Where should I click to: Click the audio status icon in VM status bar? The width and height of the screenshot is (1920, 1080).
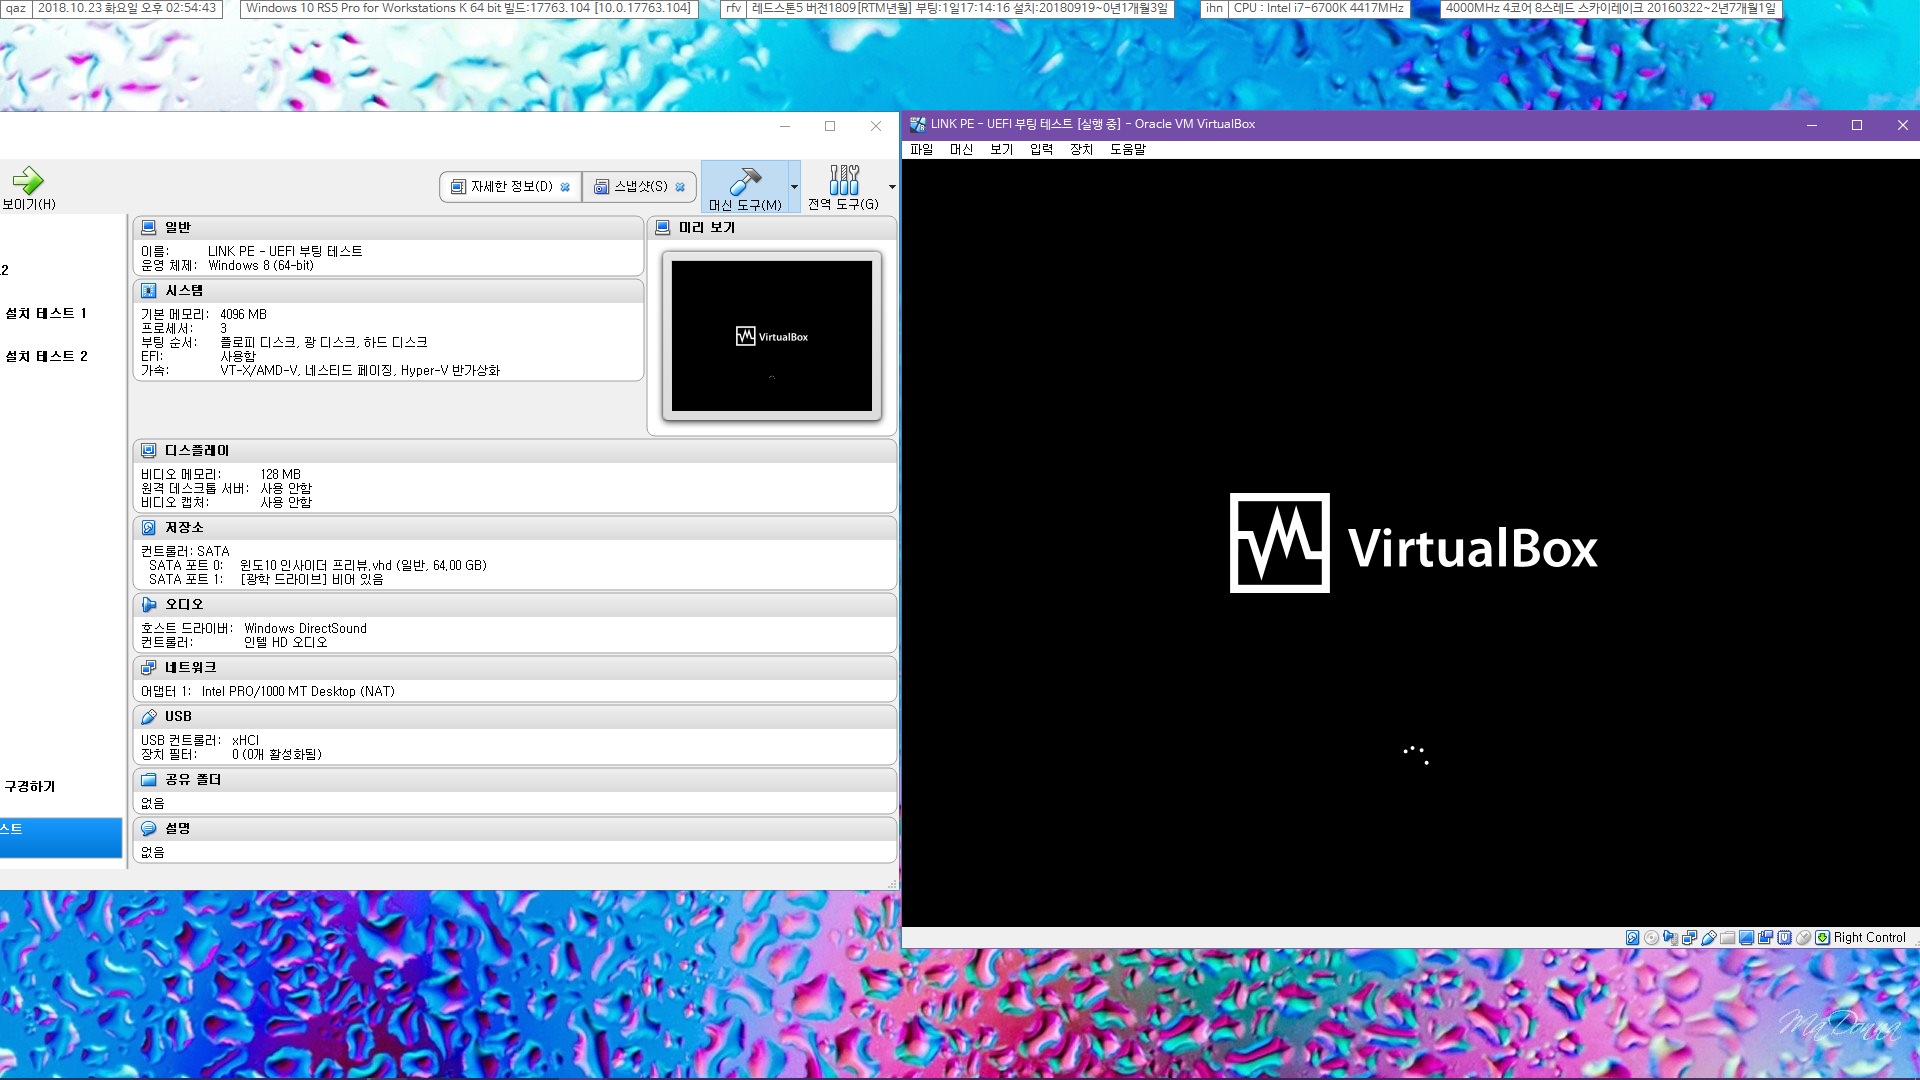click(1670, 937)
